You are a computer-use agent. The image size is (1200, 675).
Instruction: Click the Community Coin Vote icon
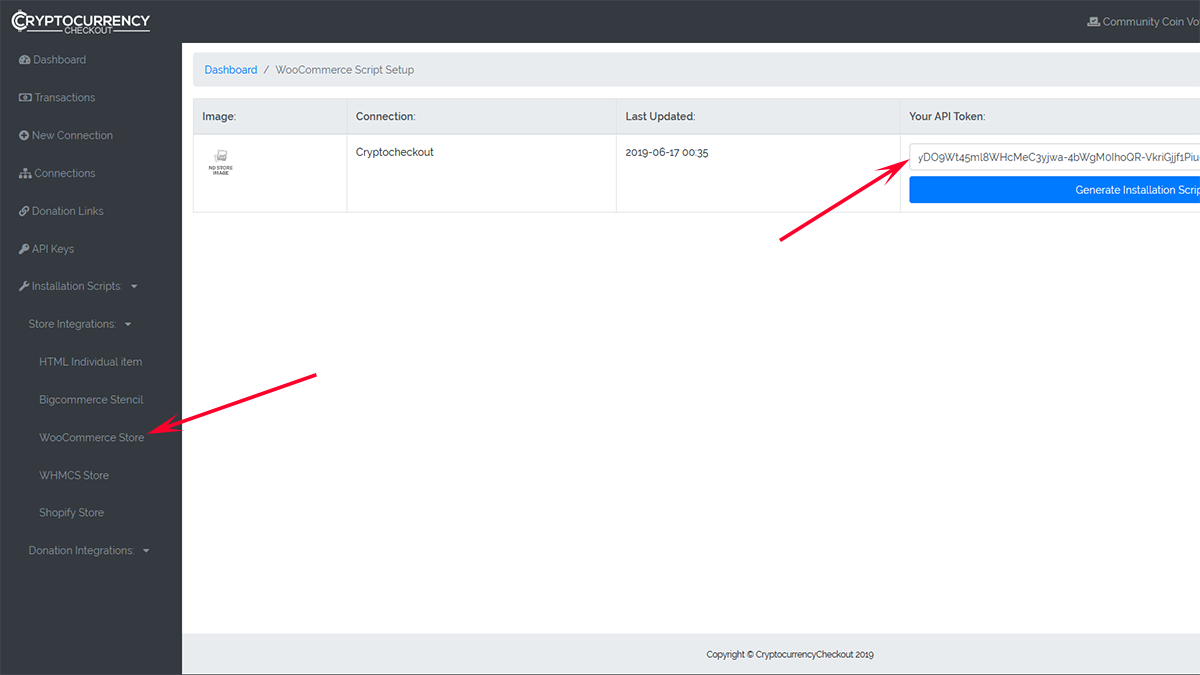(1093, 22)
